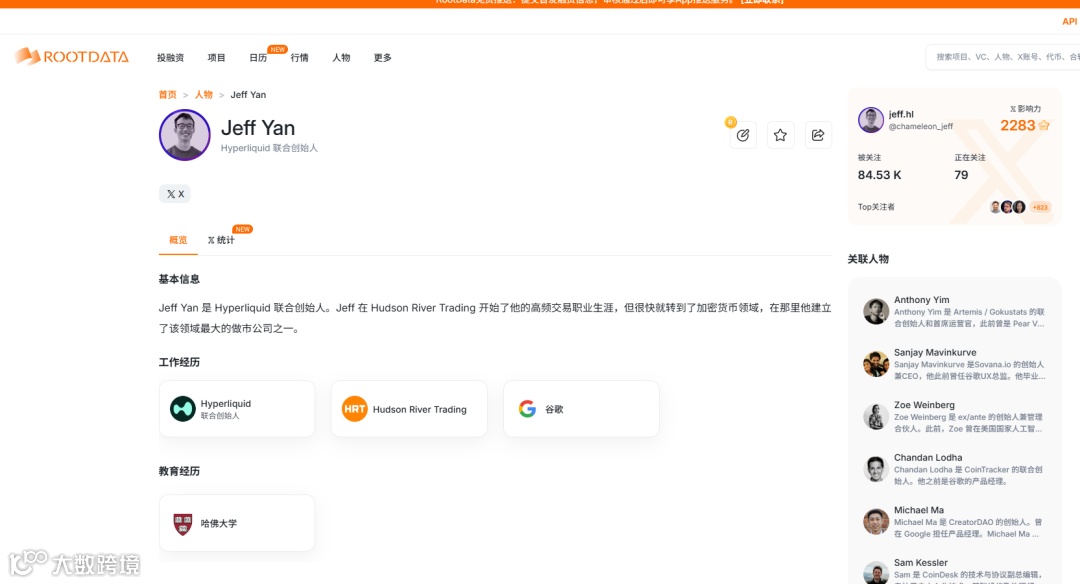Click the 教育经历 heading
The width and height of the screenshot is (1080, 584).
tap(179, 471)
